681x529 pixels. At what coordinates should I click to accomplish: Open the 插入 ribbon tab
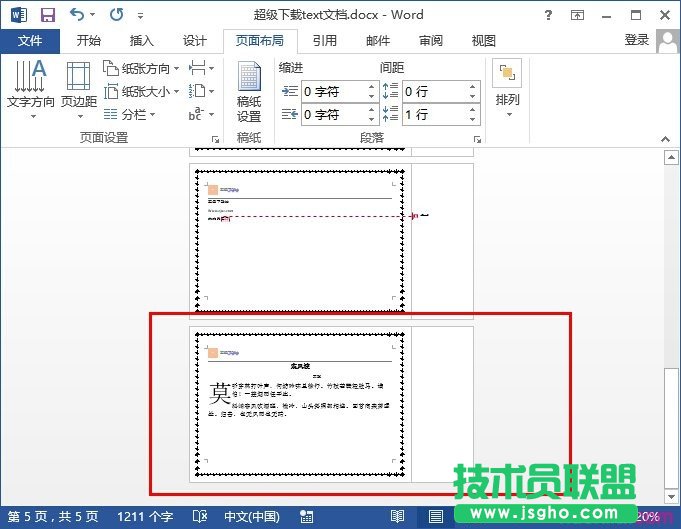[x=142, y=41]
